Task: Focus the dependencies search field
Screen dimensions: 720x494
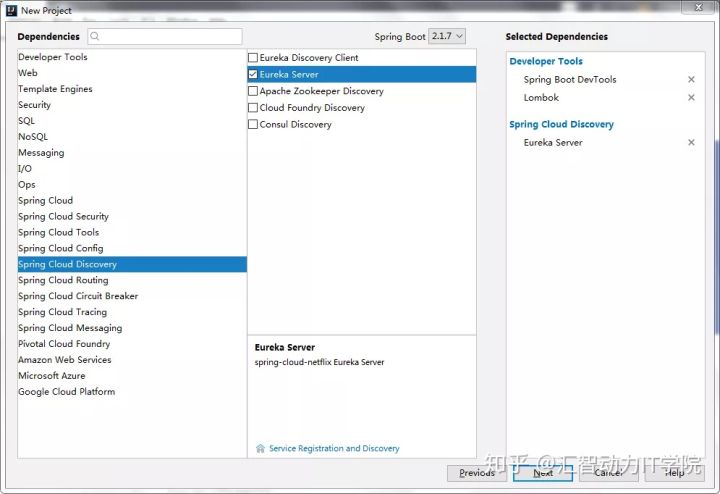Action: [x=170, y=37]
